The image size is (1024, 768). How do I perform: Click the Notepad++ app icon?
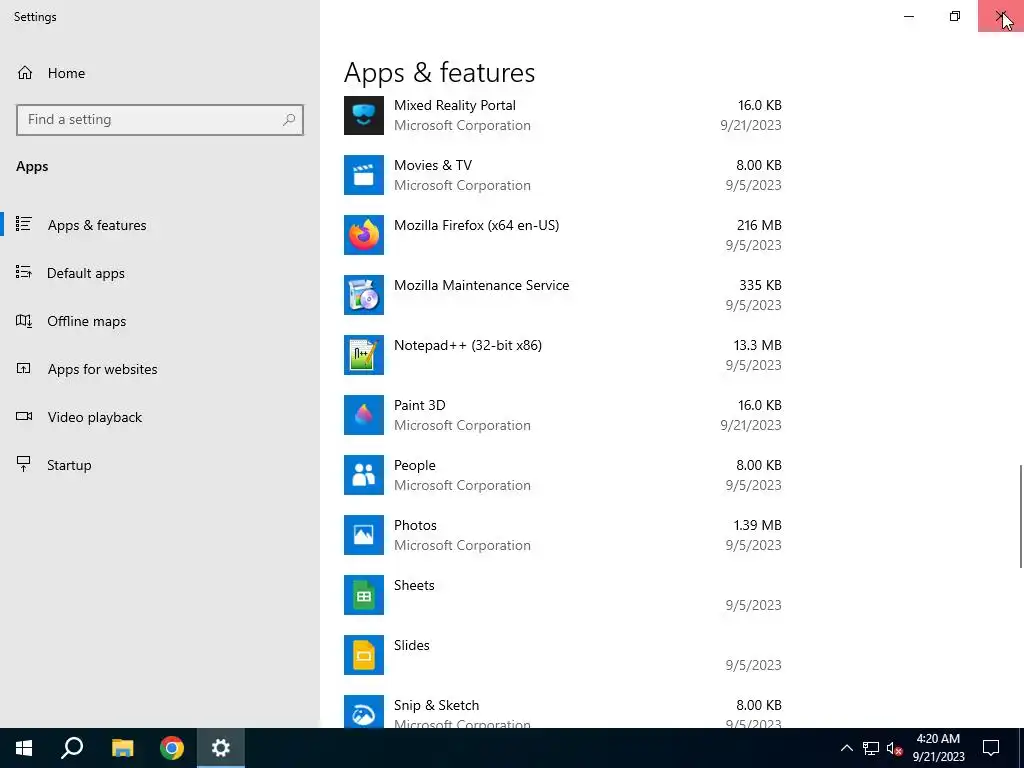tap(364, 355)
